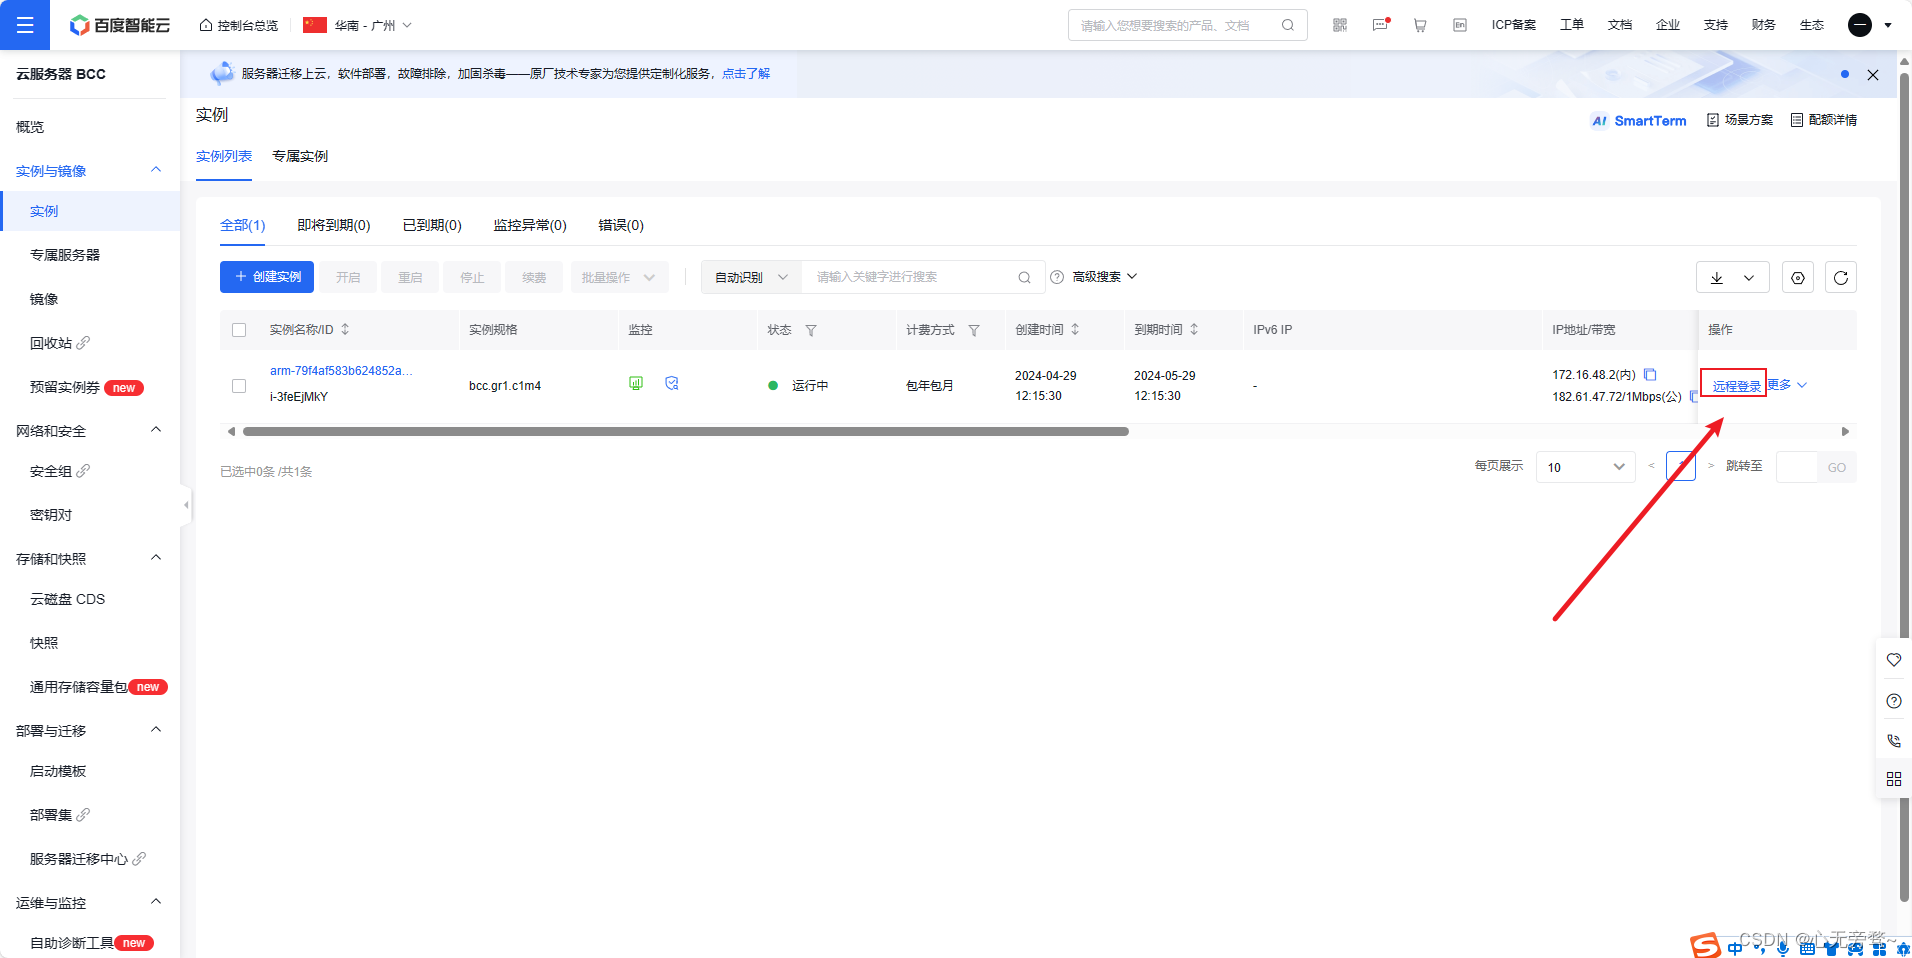The image size is (1912, 958).
Task: Open 企业 in the top menu
Action: (x=1668, y=25)
